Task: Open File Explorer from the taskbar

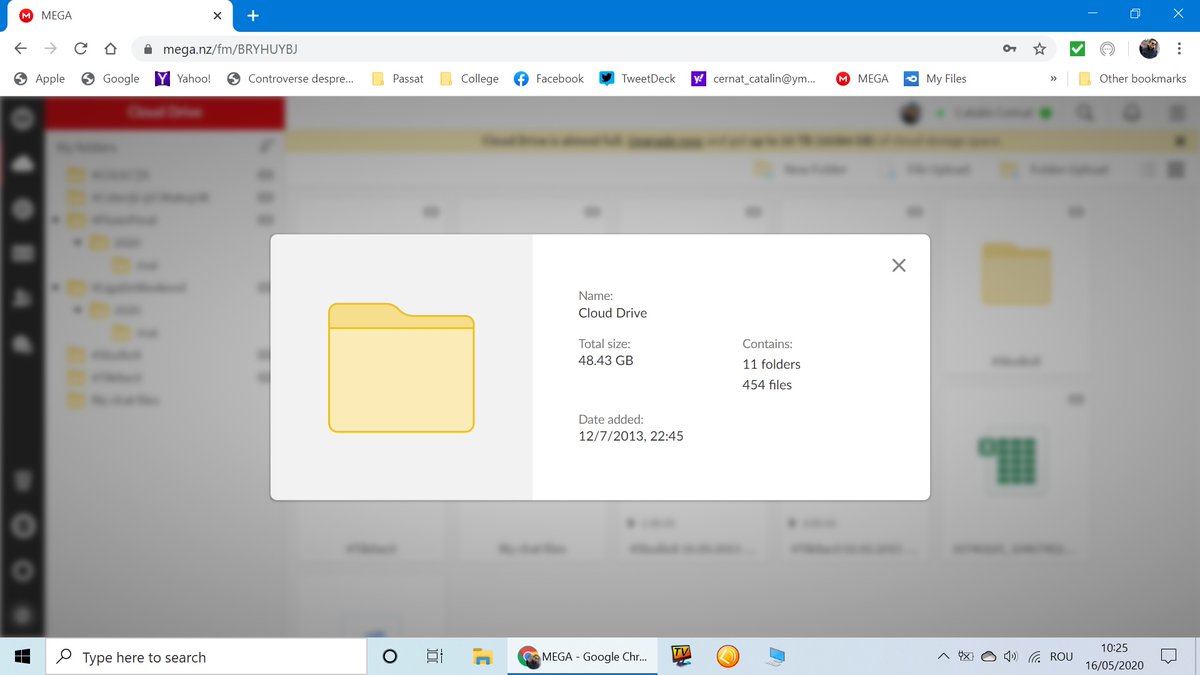Action: pos(482,656)
